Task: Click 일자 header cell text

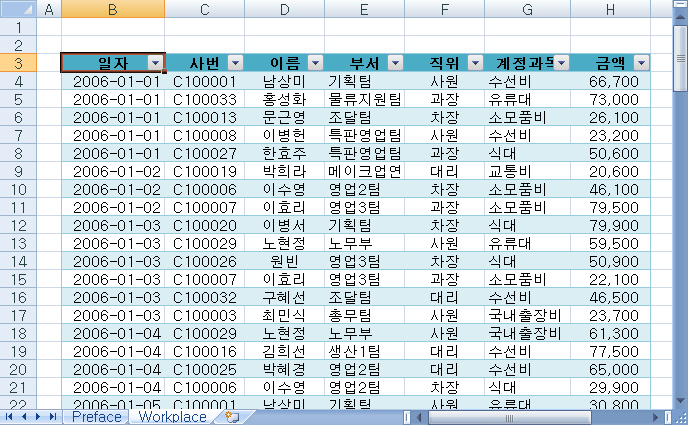Action: click(113, 64)
